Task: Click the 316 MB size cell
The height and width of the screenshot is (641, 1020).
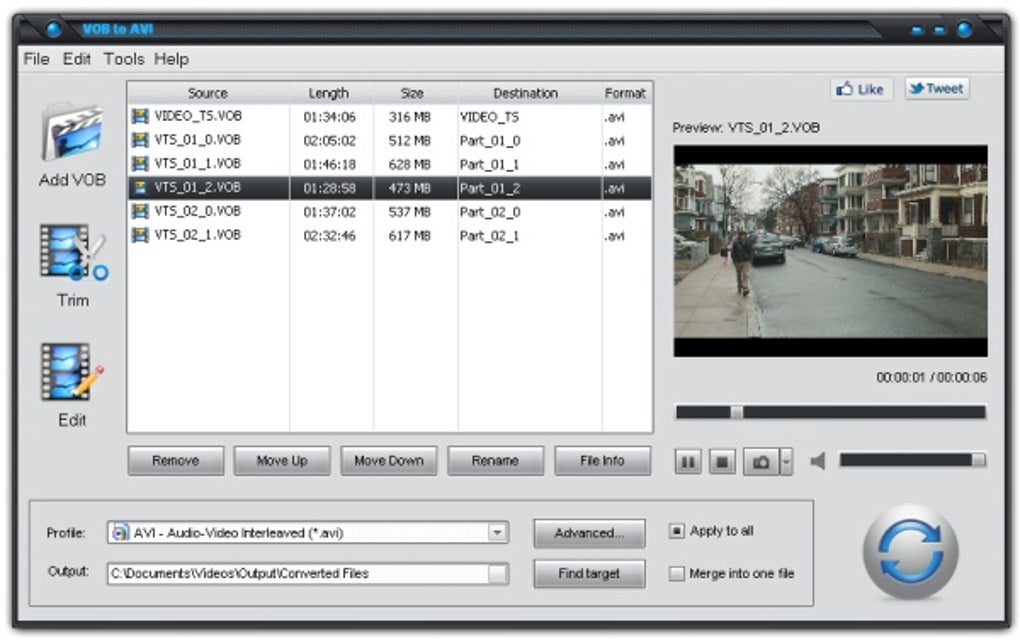Action: (x=410, y=117)
